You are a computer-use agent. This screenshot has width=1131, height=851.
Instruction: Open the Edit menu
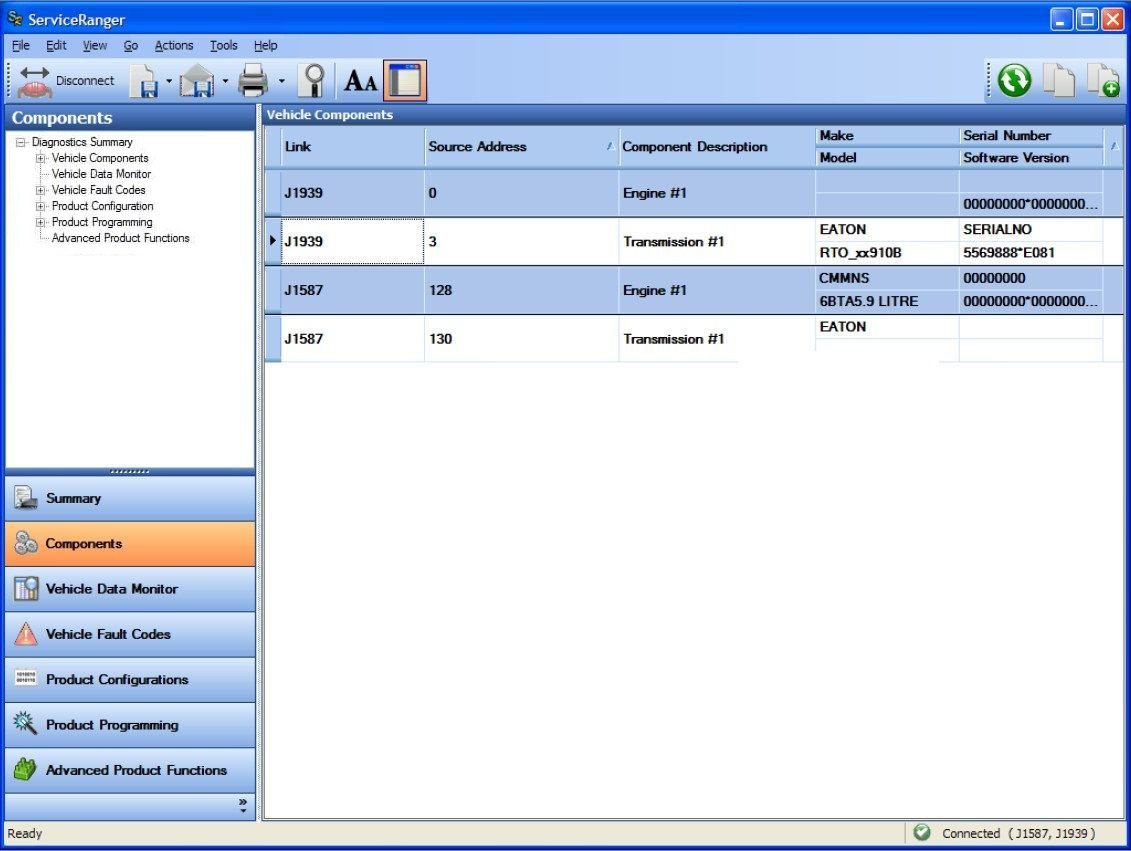pos(56,45)
